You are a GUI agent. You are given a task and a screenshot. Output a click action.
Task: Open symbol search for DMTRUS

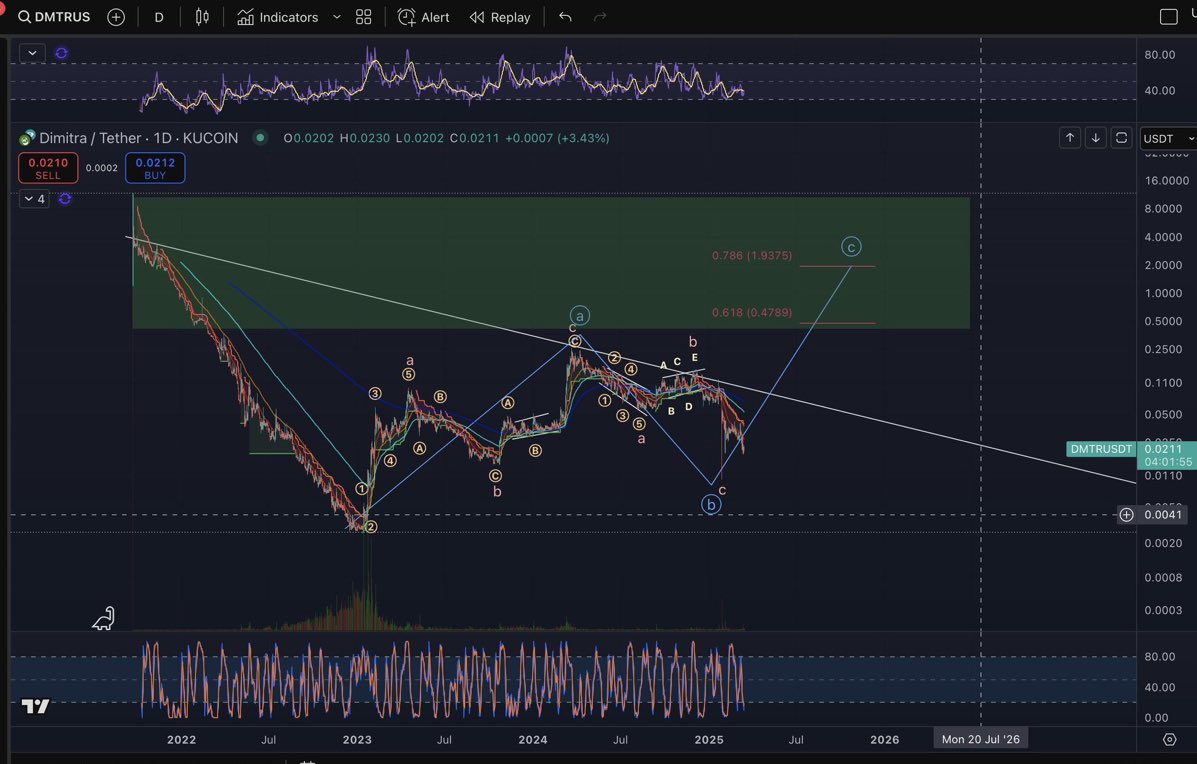(53, 17)
